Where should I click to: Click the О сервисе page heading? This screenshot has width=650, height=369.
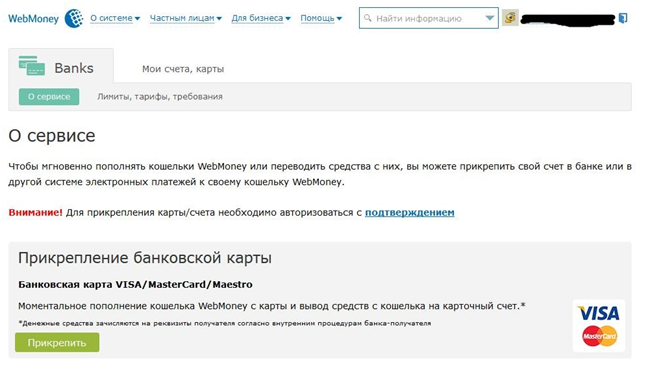(52, 136)
